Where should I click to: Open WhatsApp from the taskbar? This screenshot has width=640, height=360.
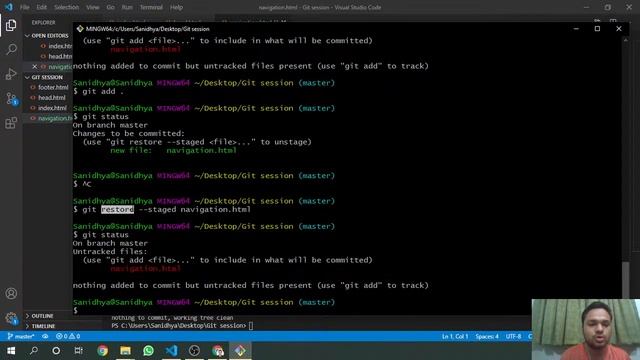pyautogui.click(x=148, y=351)
